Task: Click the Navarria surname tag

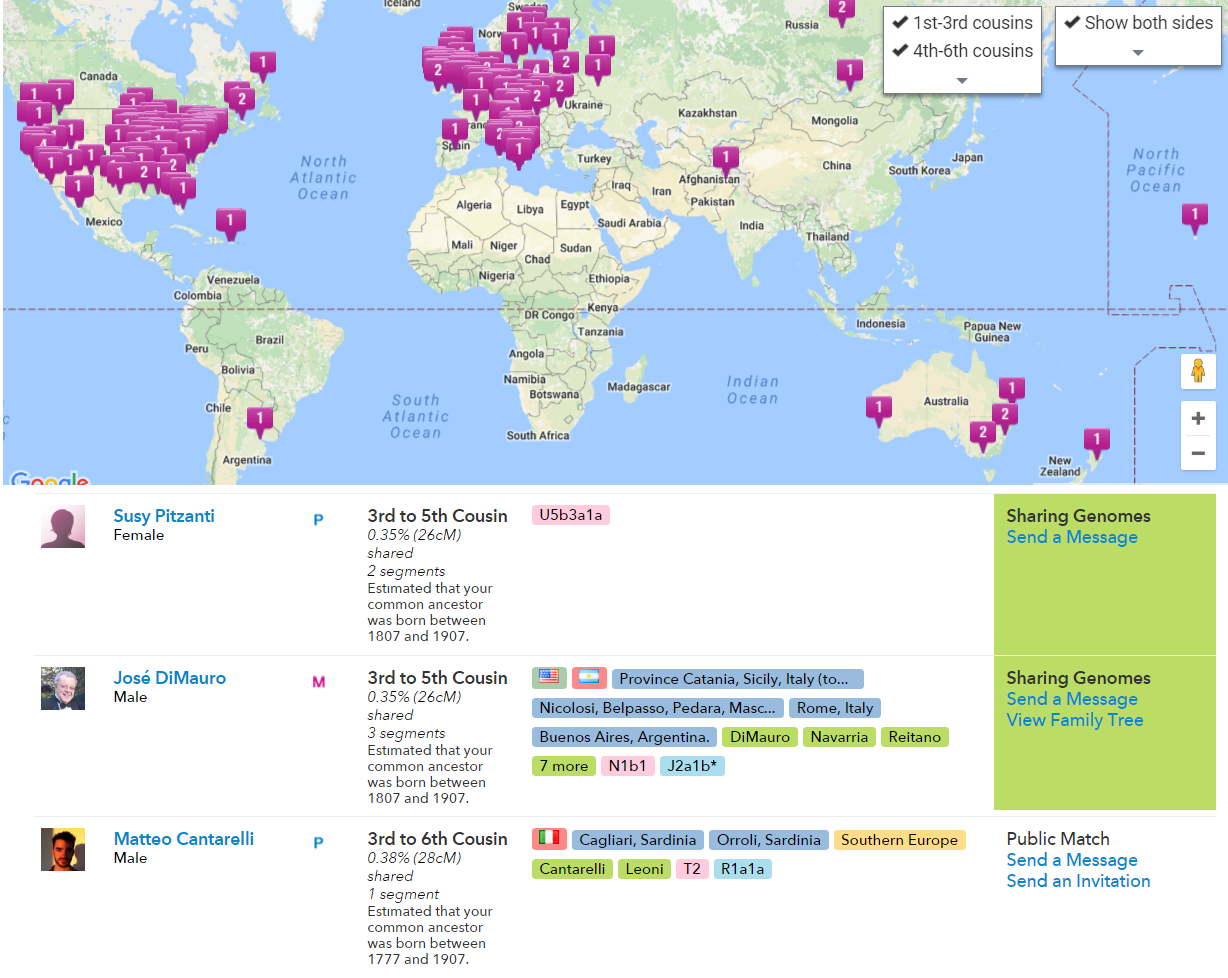Action: click(840, 737)
